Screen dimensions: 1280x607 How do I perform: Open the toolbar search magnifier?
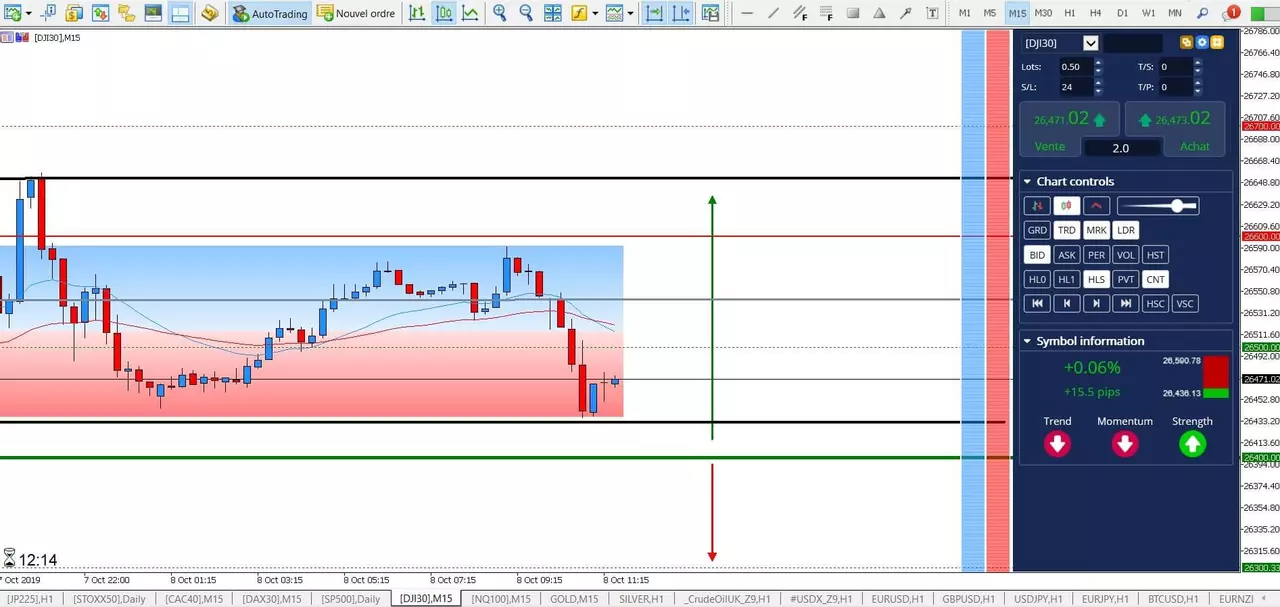tap(1202, 14)
